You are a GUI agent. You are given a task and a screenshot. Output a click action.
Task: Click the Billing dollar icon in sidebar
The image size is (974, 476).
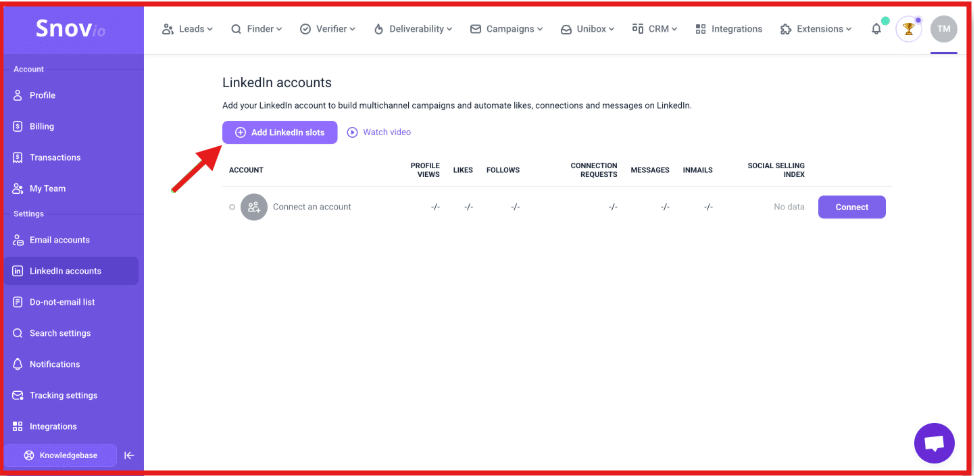(x=18, y=126)
